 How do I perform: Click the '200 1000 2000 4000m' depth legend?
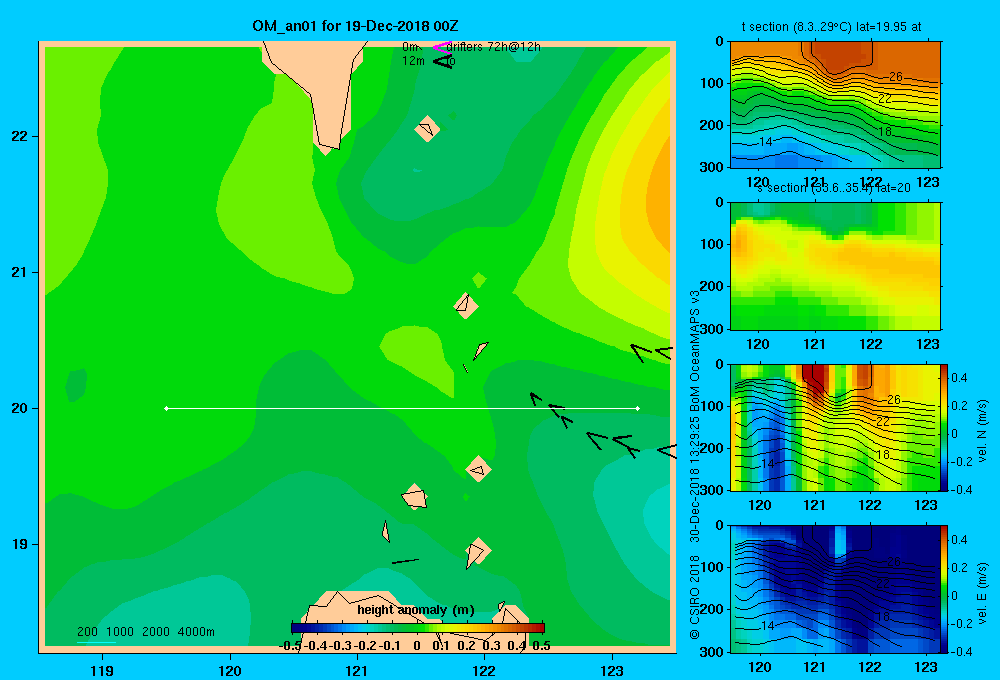pyautogui.click(x=145, y=632)
